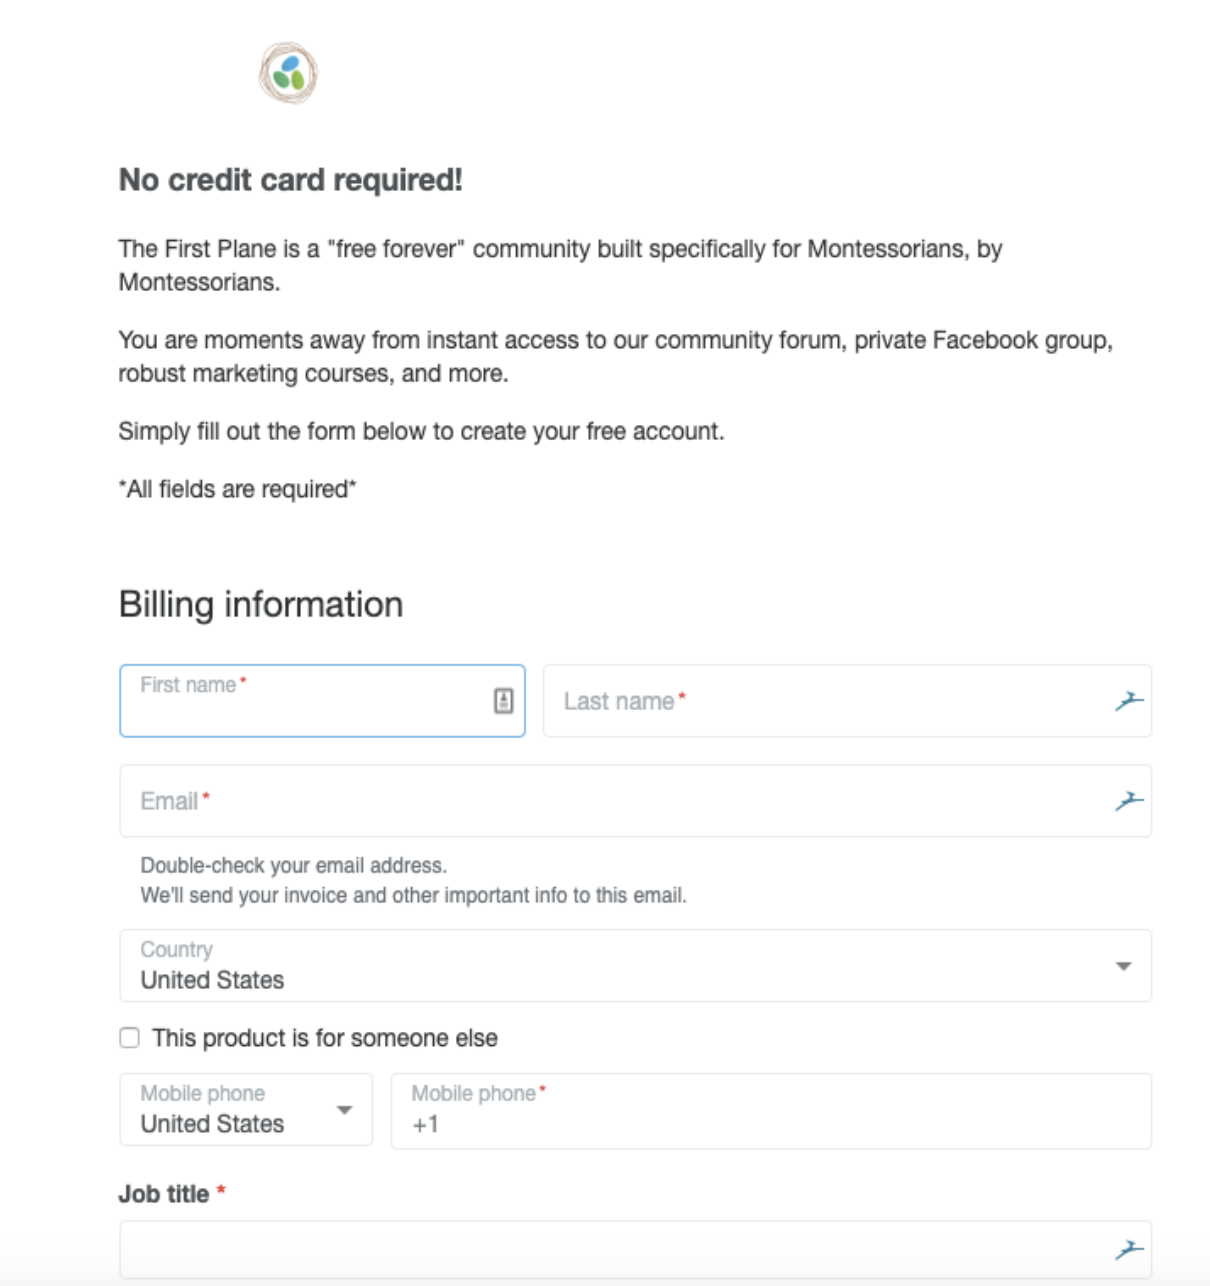
Task: Click the 'Double-check your email address' hint
Action: click(294, 866)
